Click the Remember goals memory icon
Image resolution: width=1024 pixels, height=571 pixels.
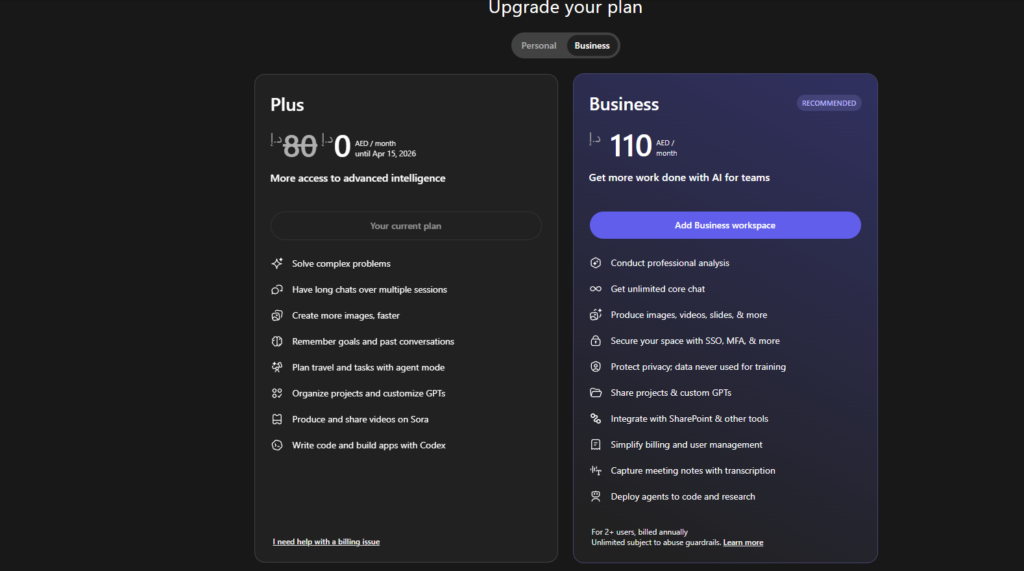pos(277,342)
